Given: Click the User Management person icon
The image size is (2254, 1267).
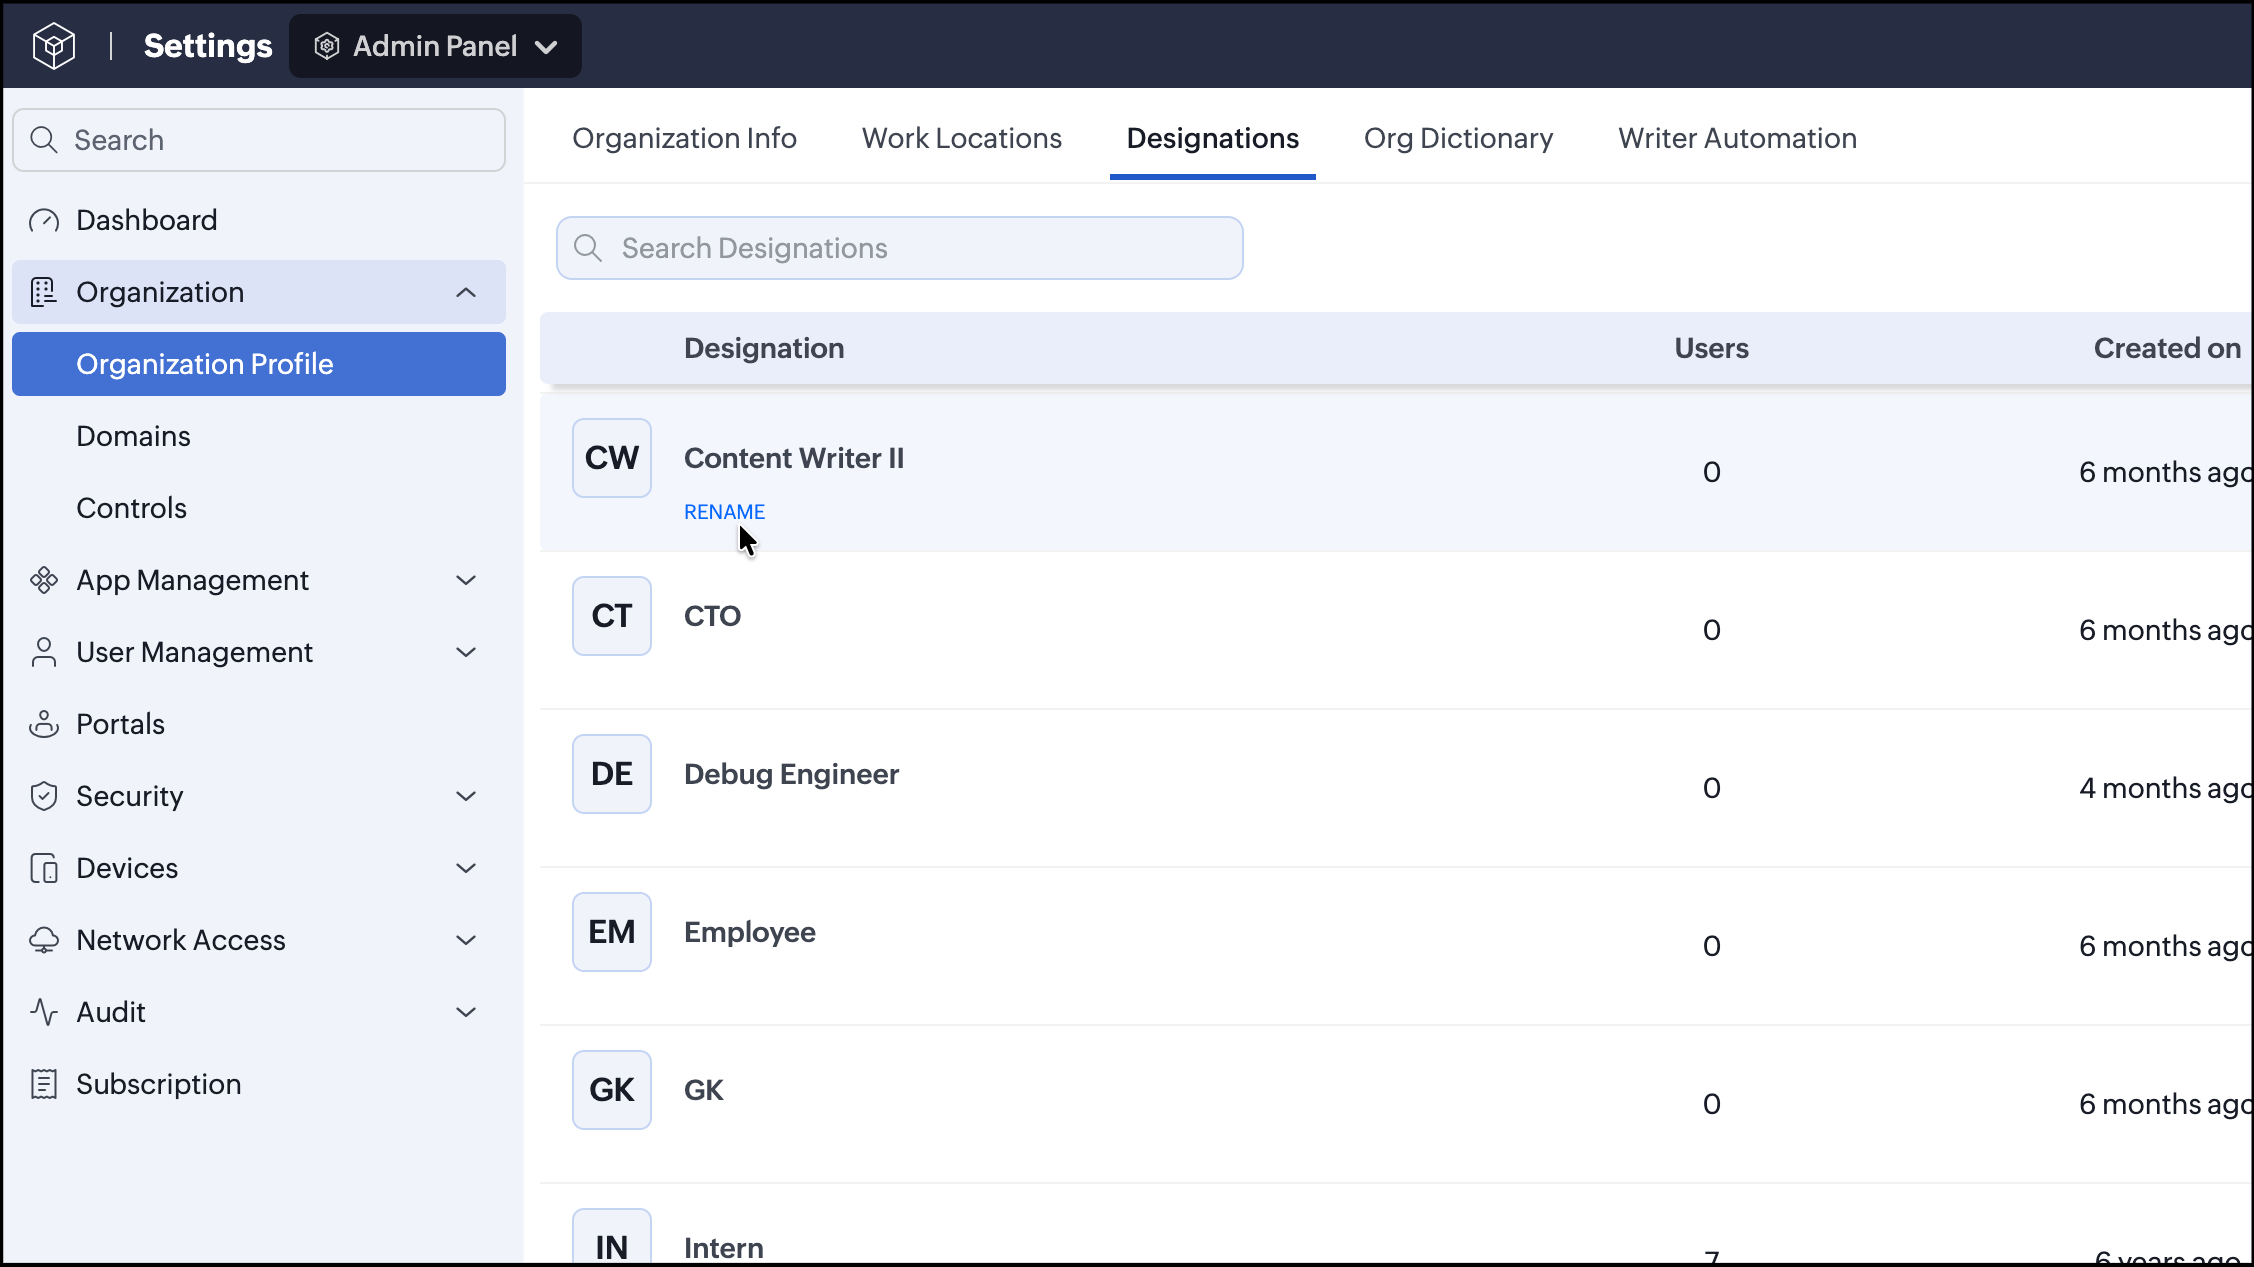Looking at the screenshot, I should pyautogui.click(x=44, y=652).
